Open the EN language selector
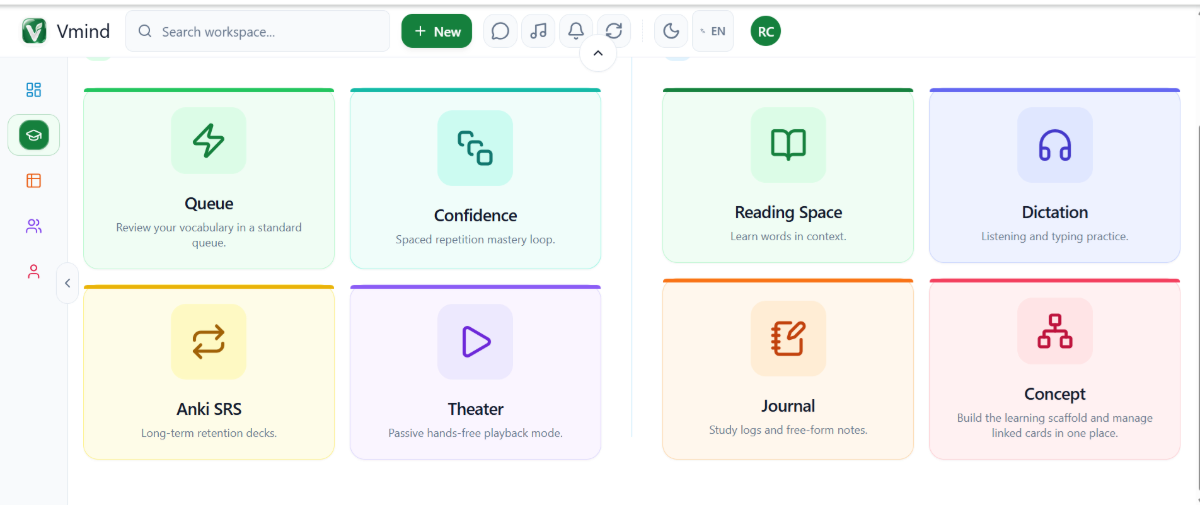This screenshot has height=505, width=1200. point(713,31)
